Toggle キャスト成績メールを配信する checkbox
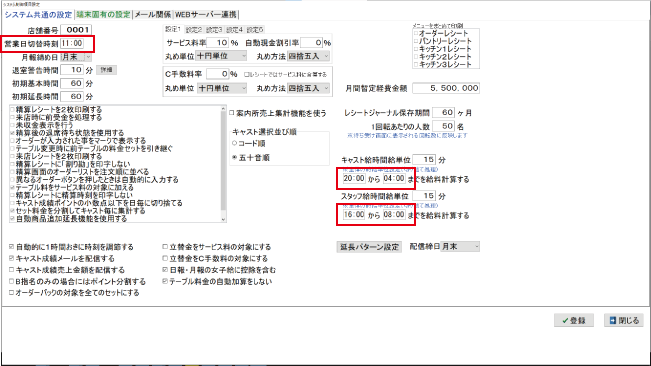The image size is (651, 366). tap(12, 259)
